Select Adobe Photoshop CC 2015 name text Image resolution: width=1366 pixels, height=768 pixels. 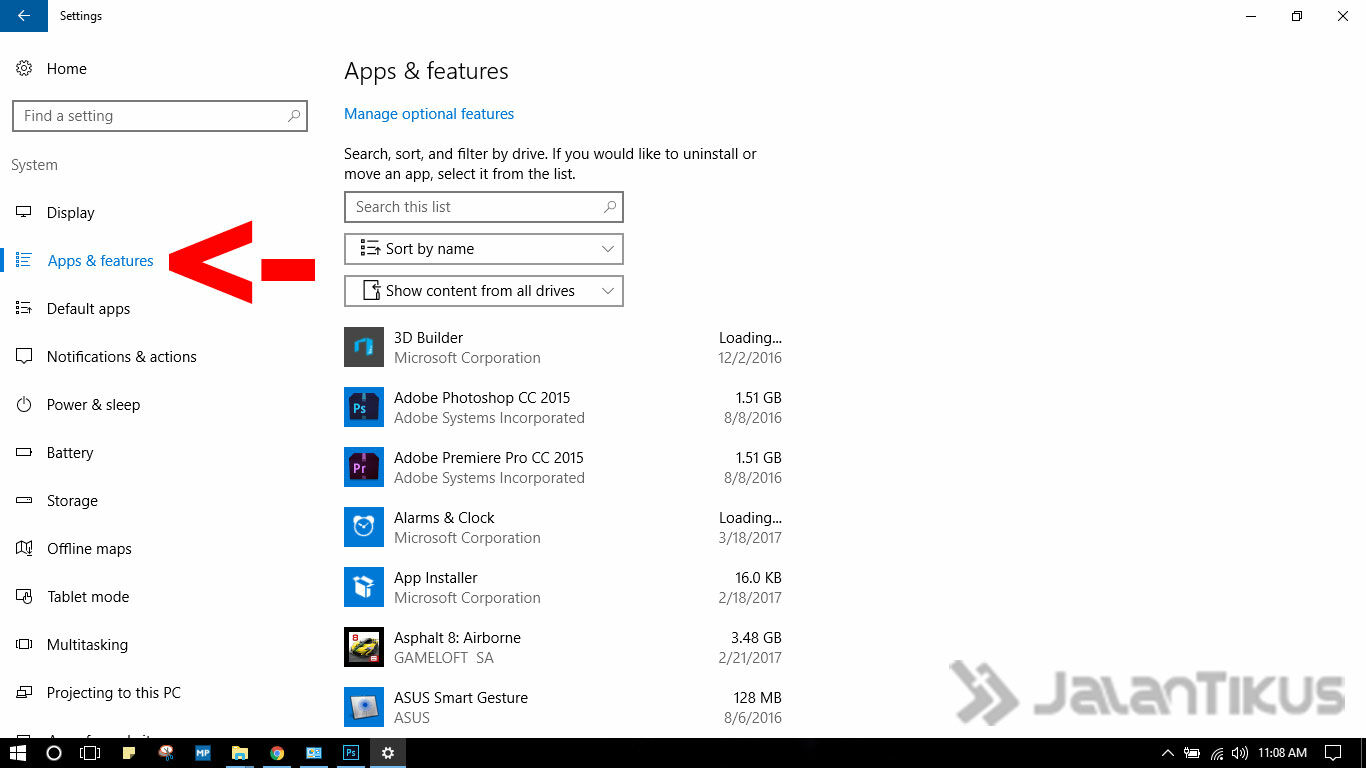(x=482, y=398)
